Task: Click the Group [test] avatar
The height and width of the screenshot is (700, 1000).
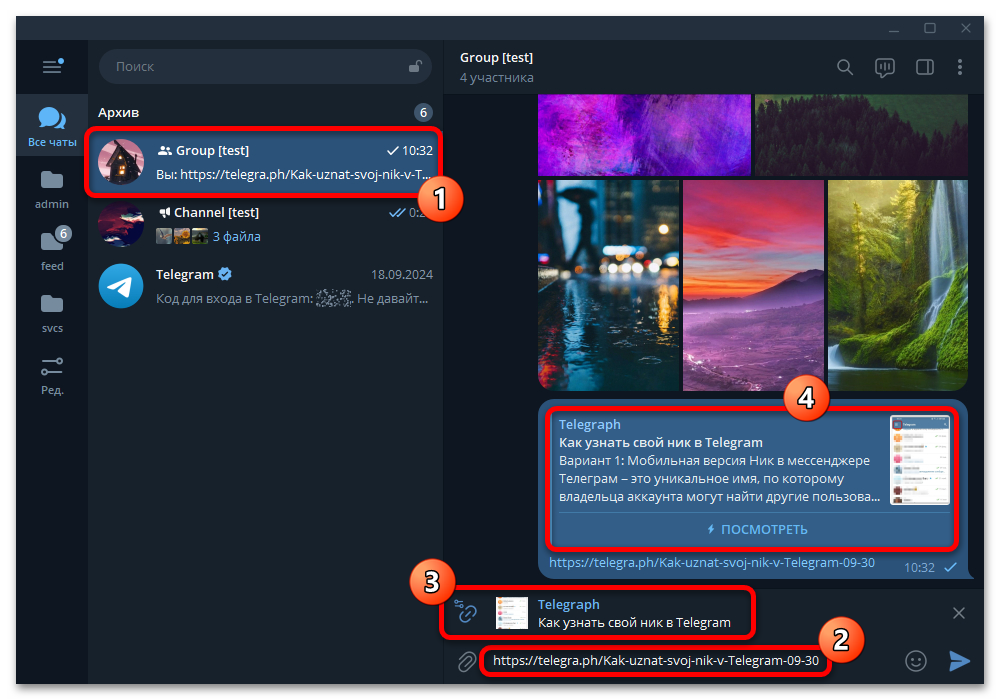Action: point(121,162)
